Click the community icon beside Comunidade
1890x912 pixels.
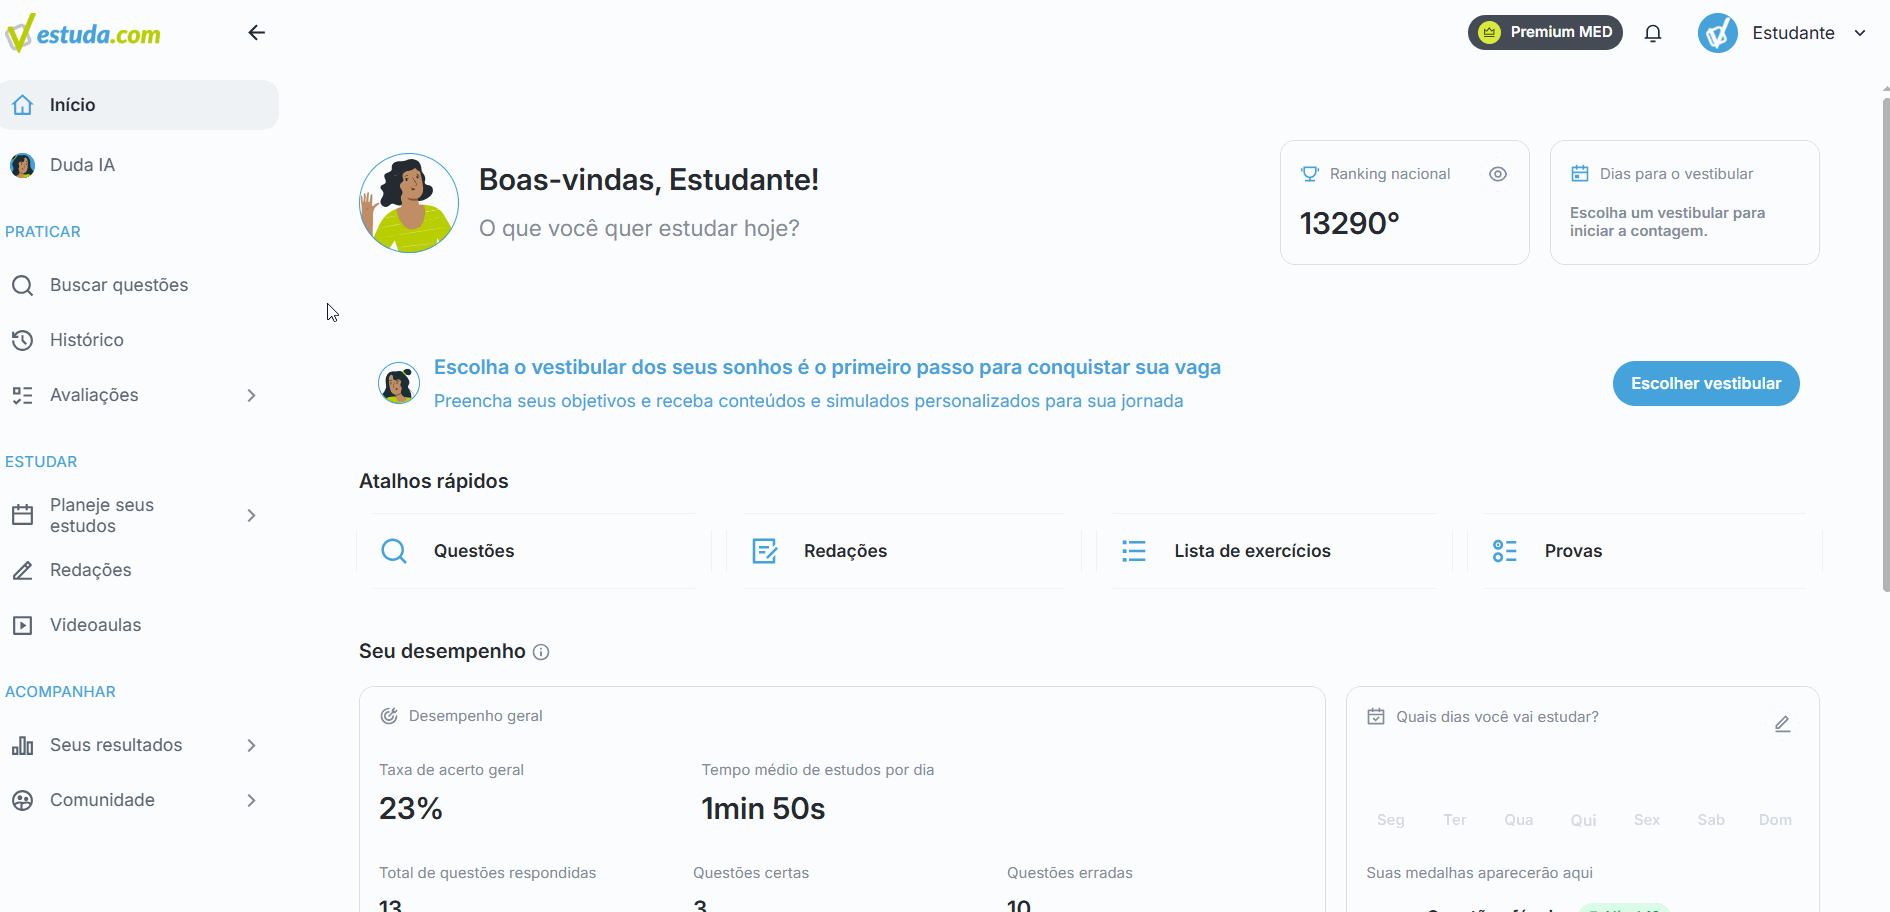22,800
